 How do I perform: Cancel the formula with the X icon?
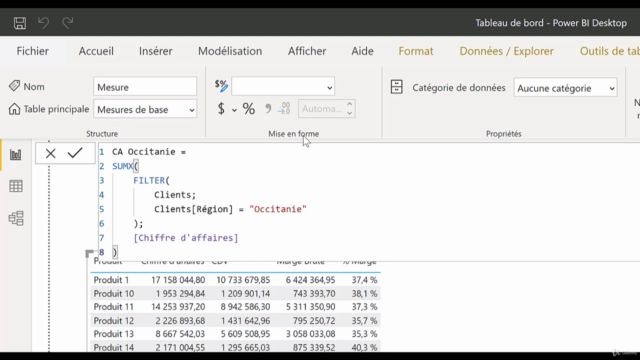pos(51,153)
